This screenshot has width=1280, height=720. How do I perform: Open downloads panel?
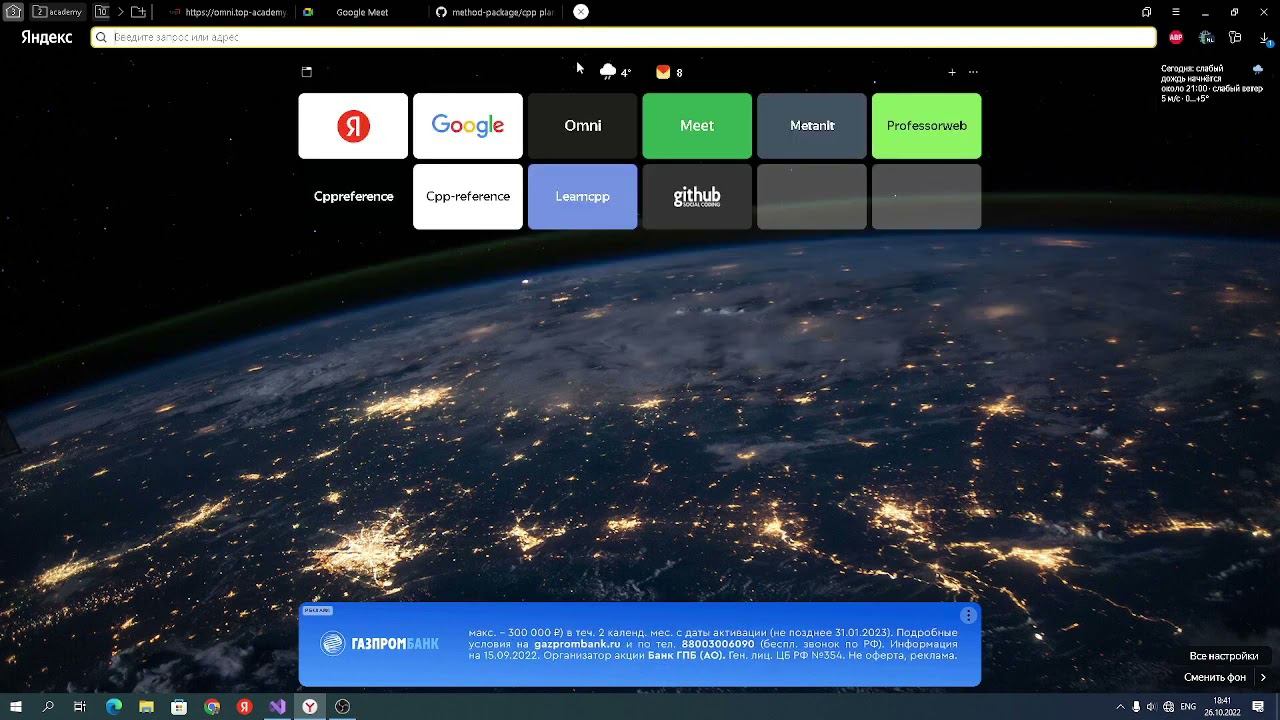click(1265, 38)
